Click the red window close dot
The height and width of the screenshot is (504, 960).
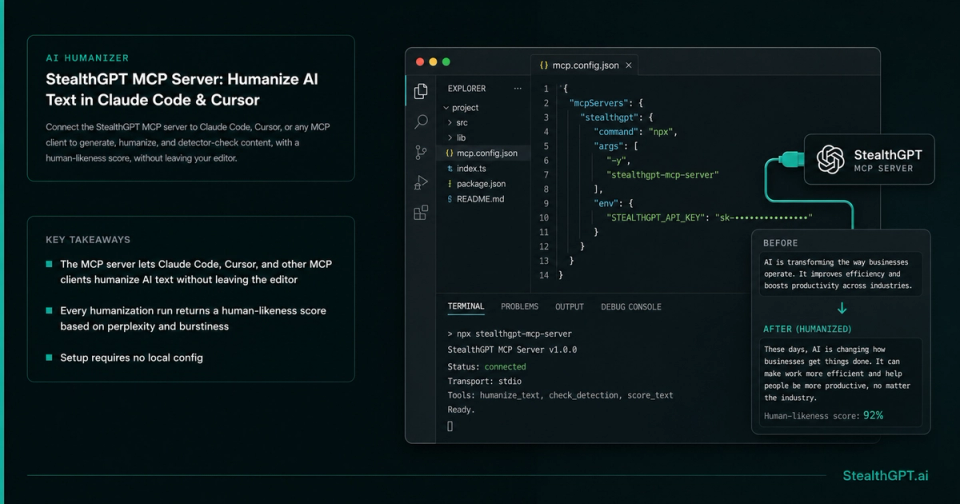tap(420, 62)
